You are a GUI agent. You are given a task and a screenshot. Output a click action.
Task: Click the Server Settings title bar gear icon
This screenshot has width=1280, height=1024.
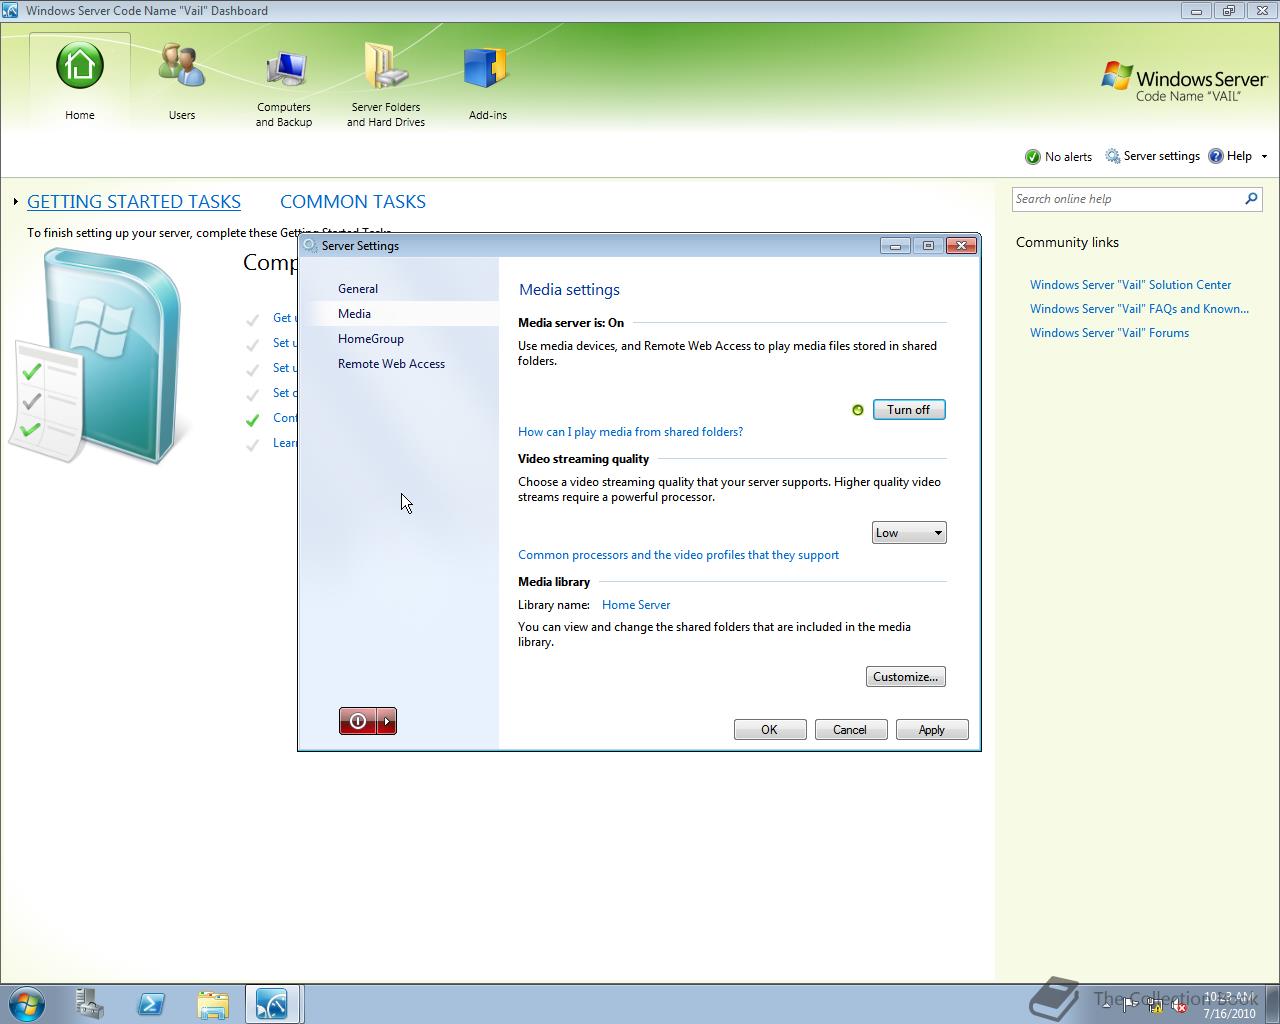coord(310,246)
